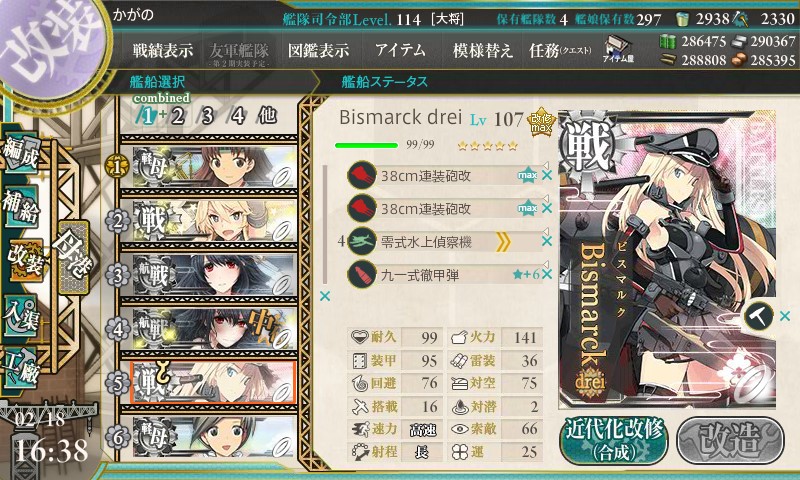Click the 母港 home port icon

pyautogui.click(x=74, y=258)
